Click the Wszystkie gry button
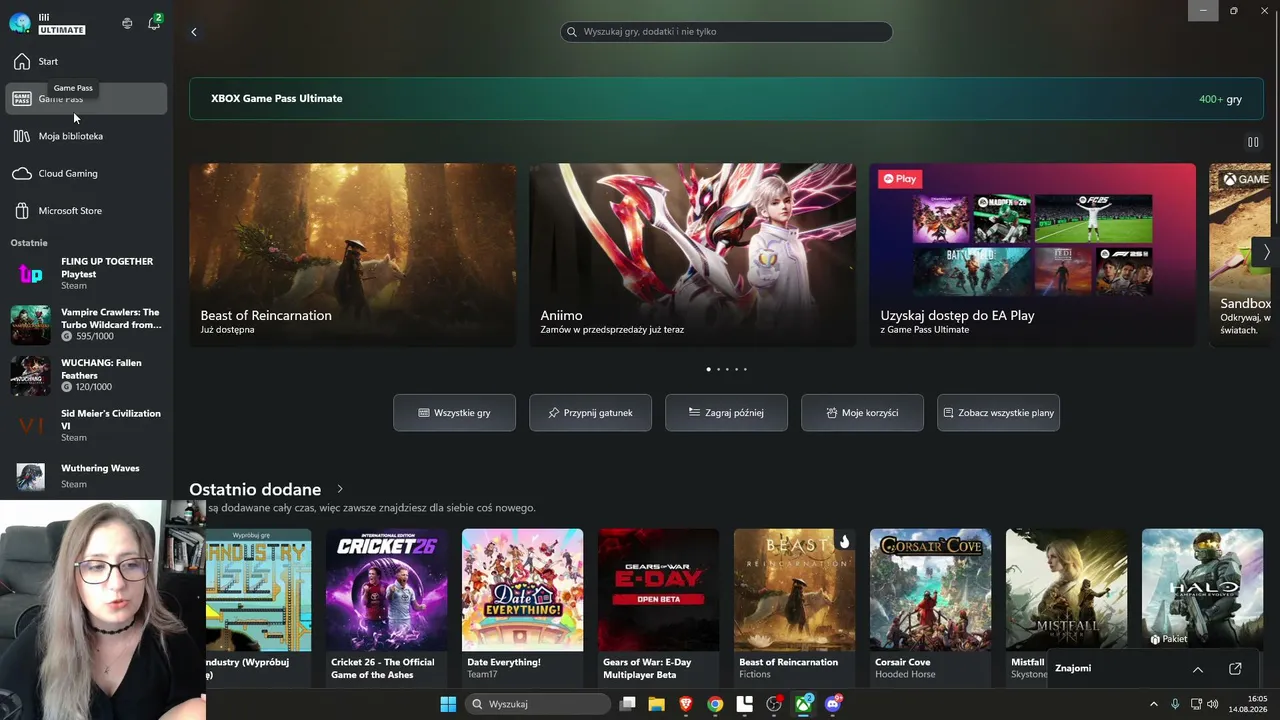The image size is (1280, 720). point(455,413)
